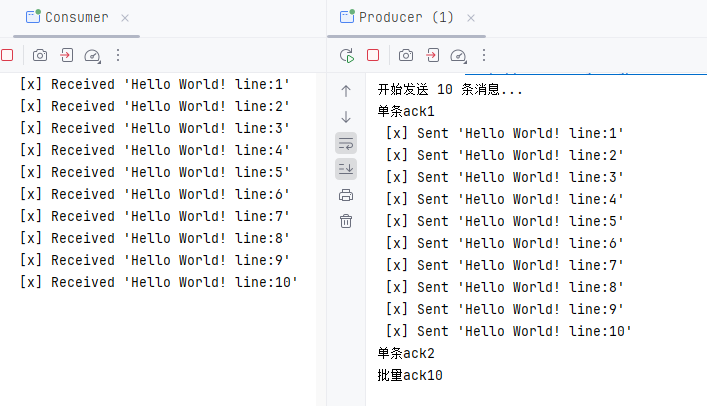Click Consumer line "Received 'Hello World! line:5'"

click(x=155, y=172)
